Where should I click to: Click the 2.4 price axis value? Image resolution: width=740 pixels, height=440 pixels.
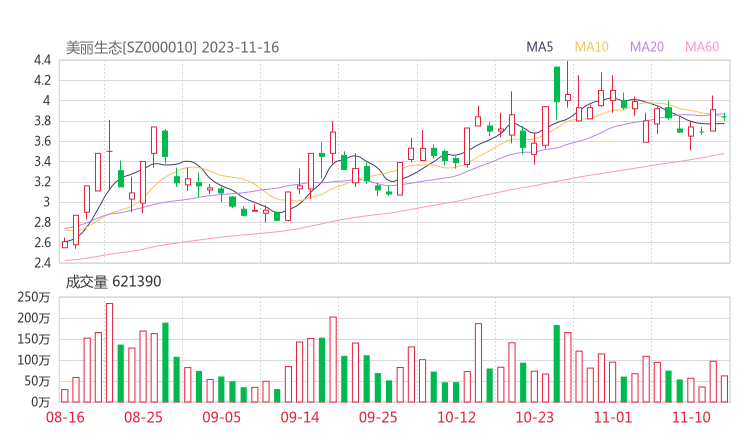click(x=42, y=262)
